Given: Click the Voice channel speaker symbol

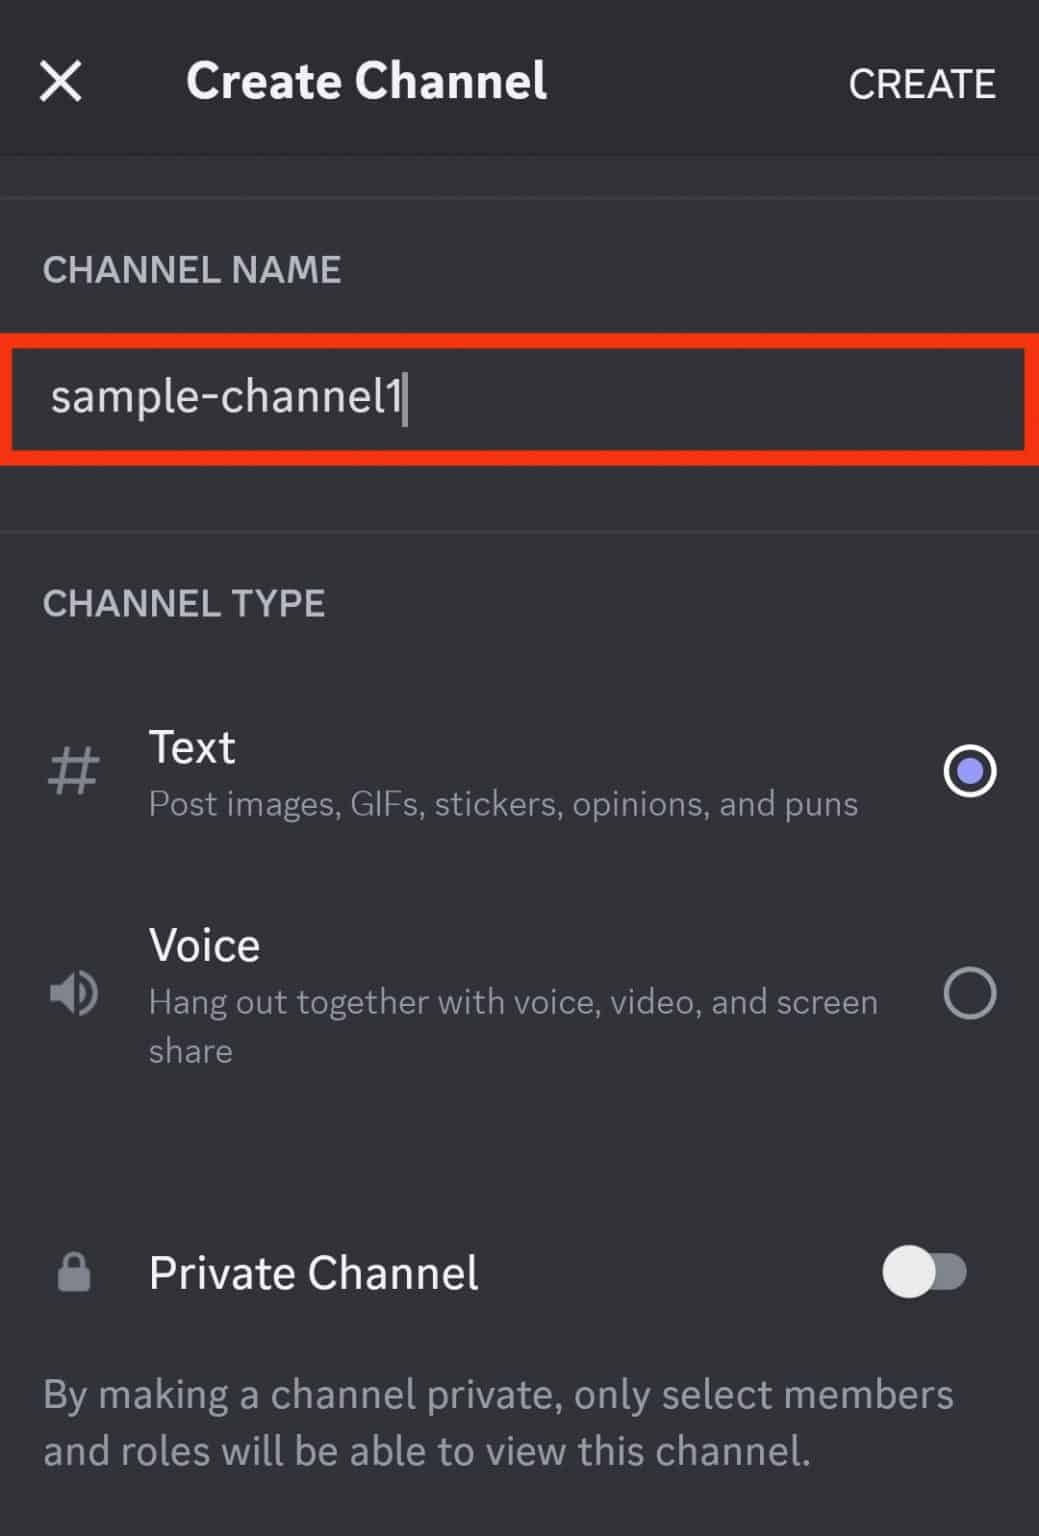Looking at the screenshot, I should click(x=72, y=993).
